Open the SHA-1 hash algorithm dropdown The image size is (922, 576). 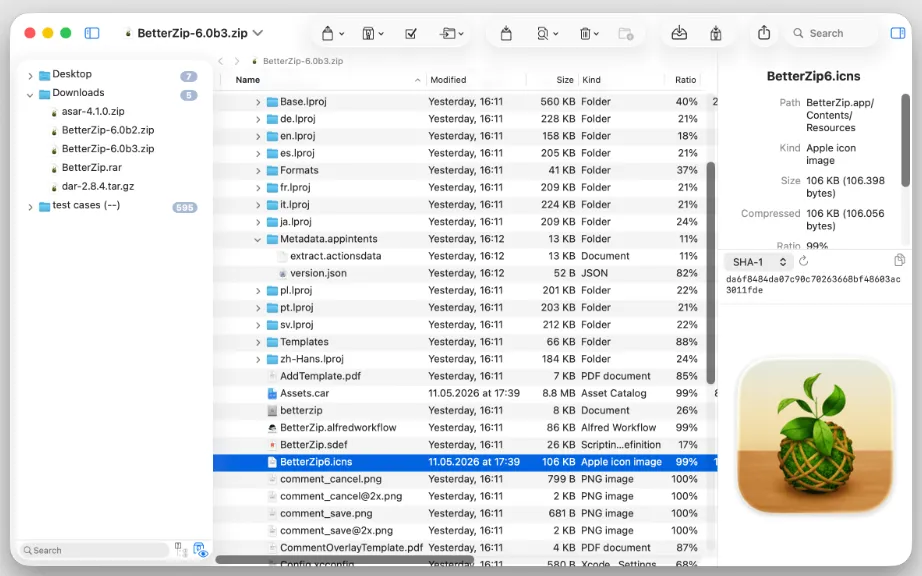pos(759,262)
